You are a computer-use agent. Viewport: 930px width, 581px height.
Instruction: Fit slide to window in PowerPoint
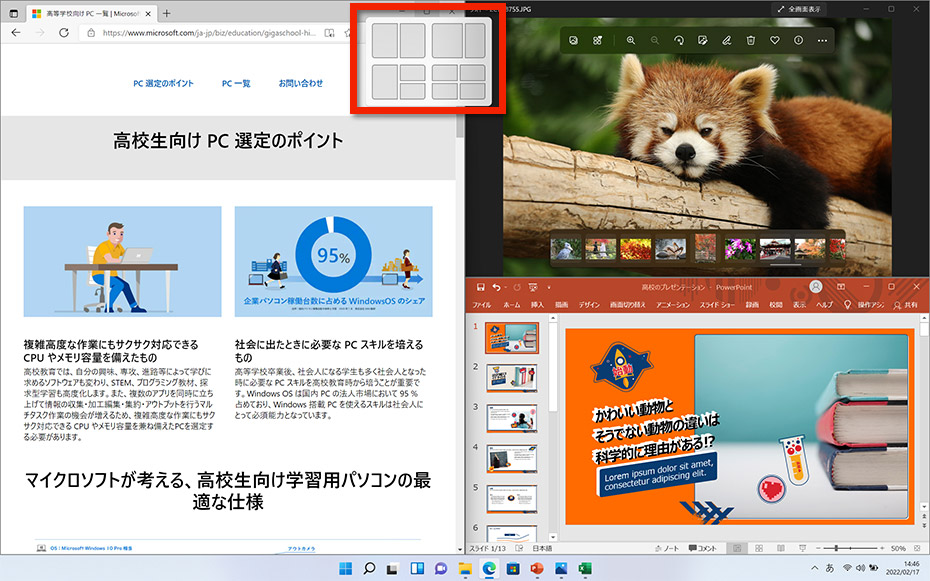pos(916,548)
